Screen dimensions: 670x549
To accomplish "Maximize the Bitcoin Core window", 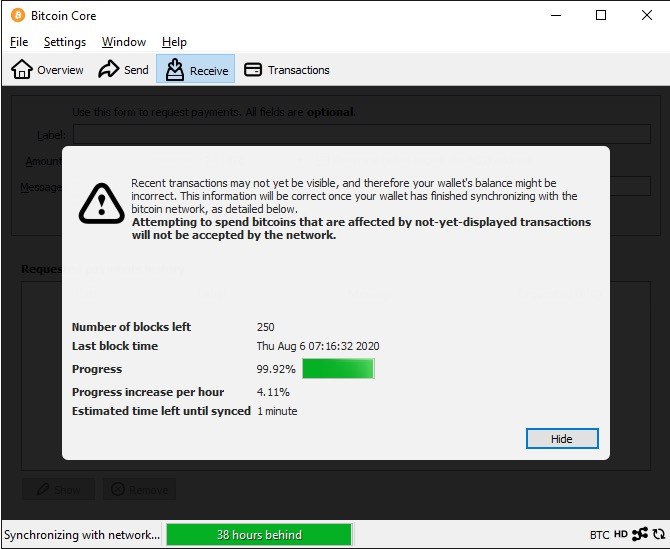I will coord(601,15).
